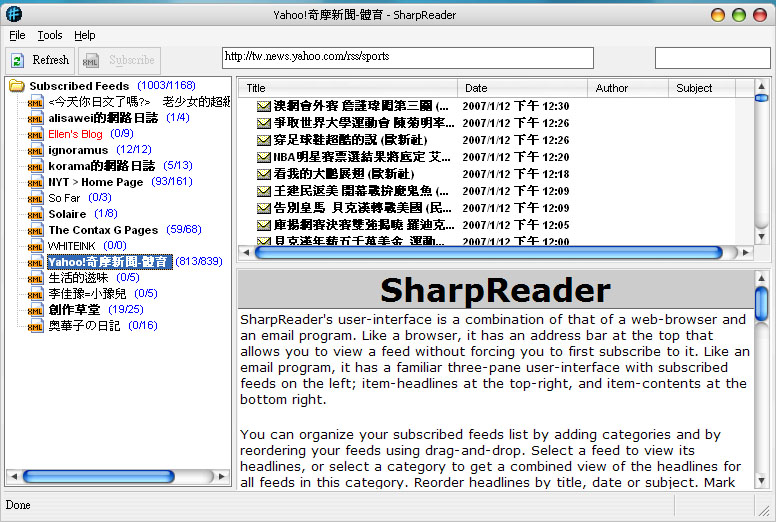Open the Help menu
The height and width of the screenshot is (522, 776).
[x=85, y=35]
